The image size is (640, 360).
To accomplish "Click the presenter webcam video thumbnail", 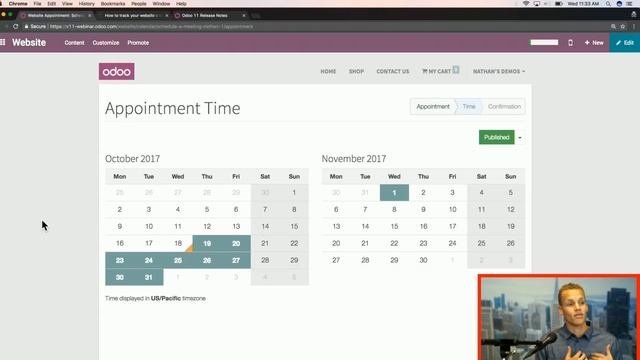I will point(559,317).
